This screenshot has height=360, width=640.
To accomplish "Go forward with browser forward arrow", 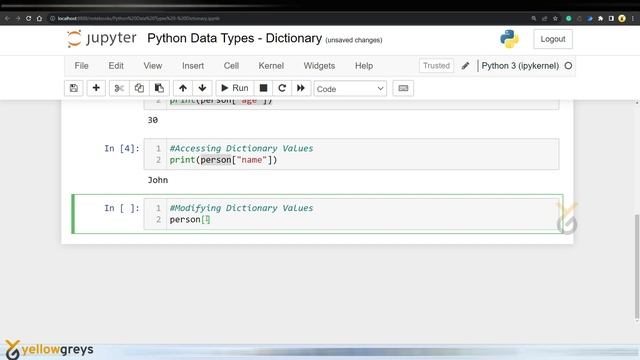I will (18, 18).
